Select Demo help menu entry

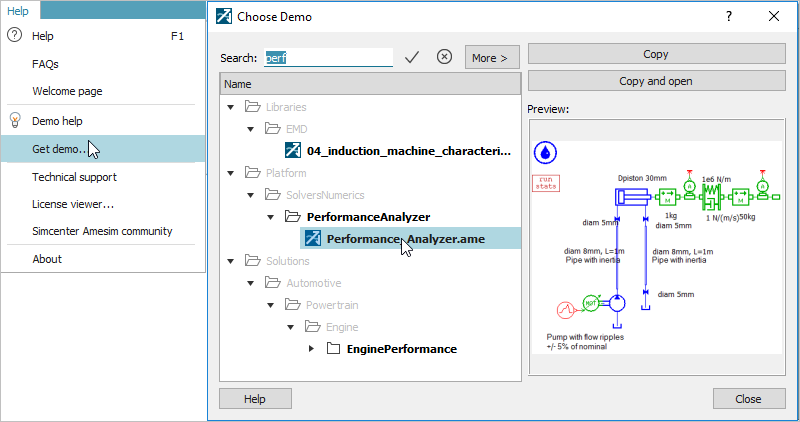coord(103,121)
